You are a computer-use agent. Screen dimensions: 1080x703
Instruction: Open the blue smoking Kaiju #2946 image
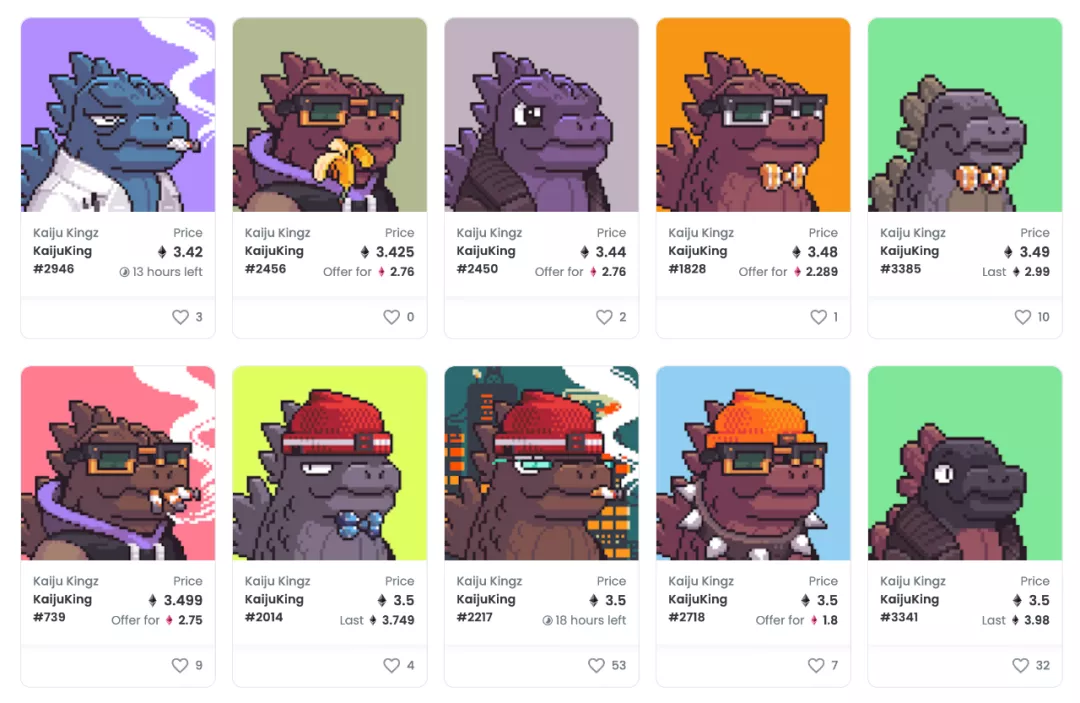coord(118,115)
